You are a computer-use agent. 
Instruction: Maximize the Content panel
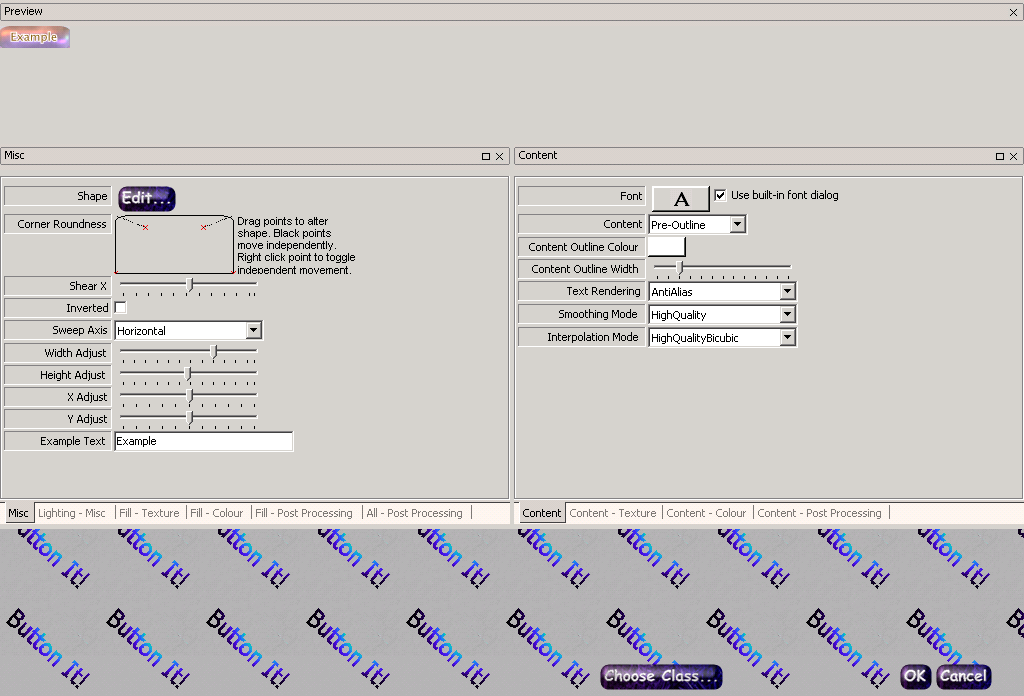pyautogui.click(x=999, y=157)
